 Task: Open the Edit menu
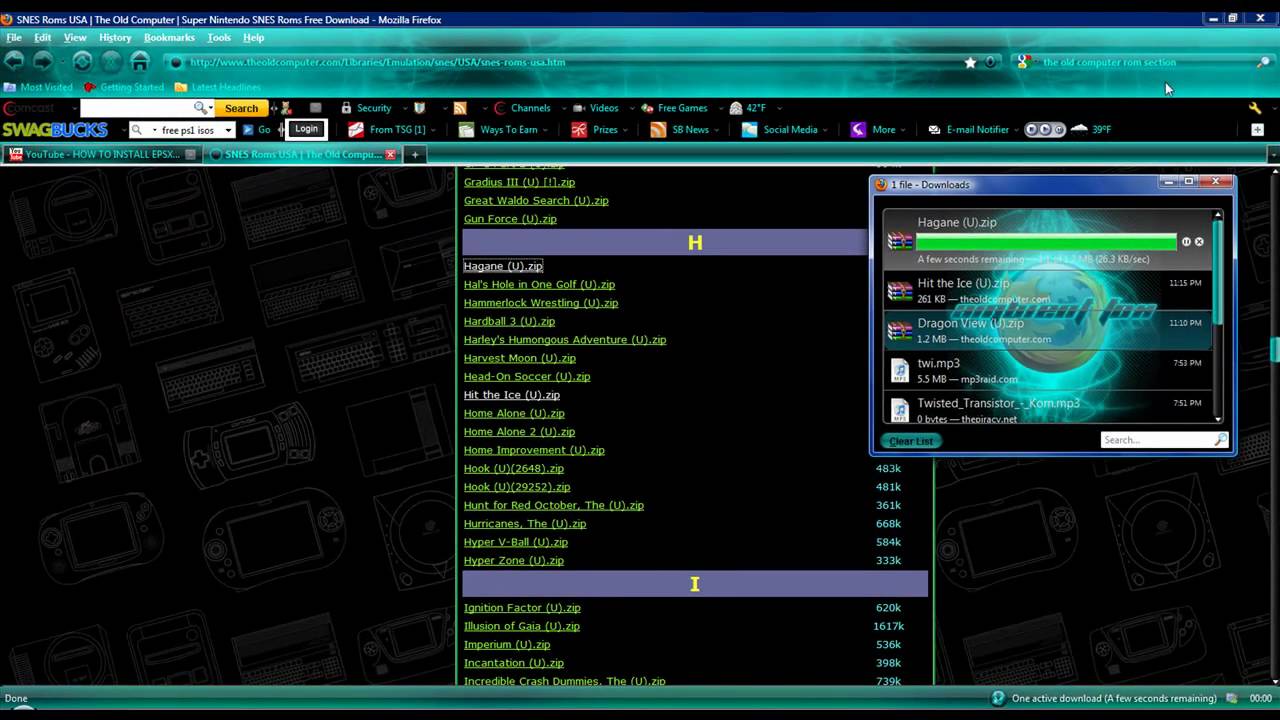[x=42, y=38]
